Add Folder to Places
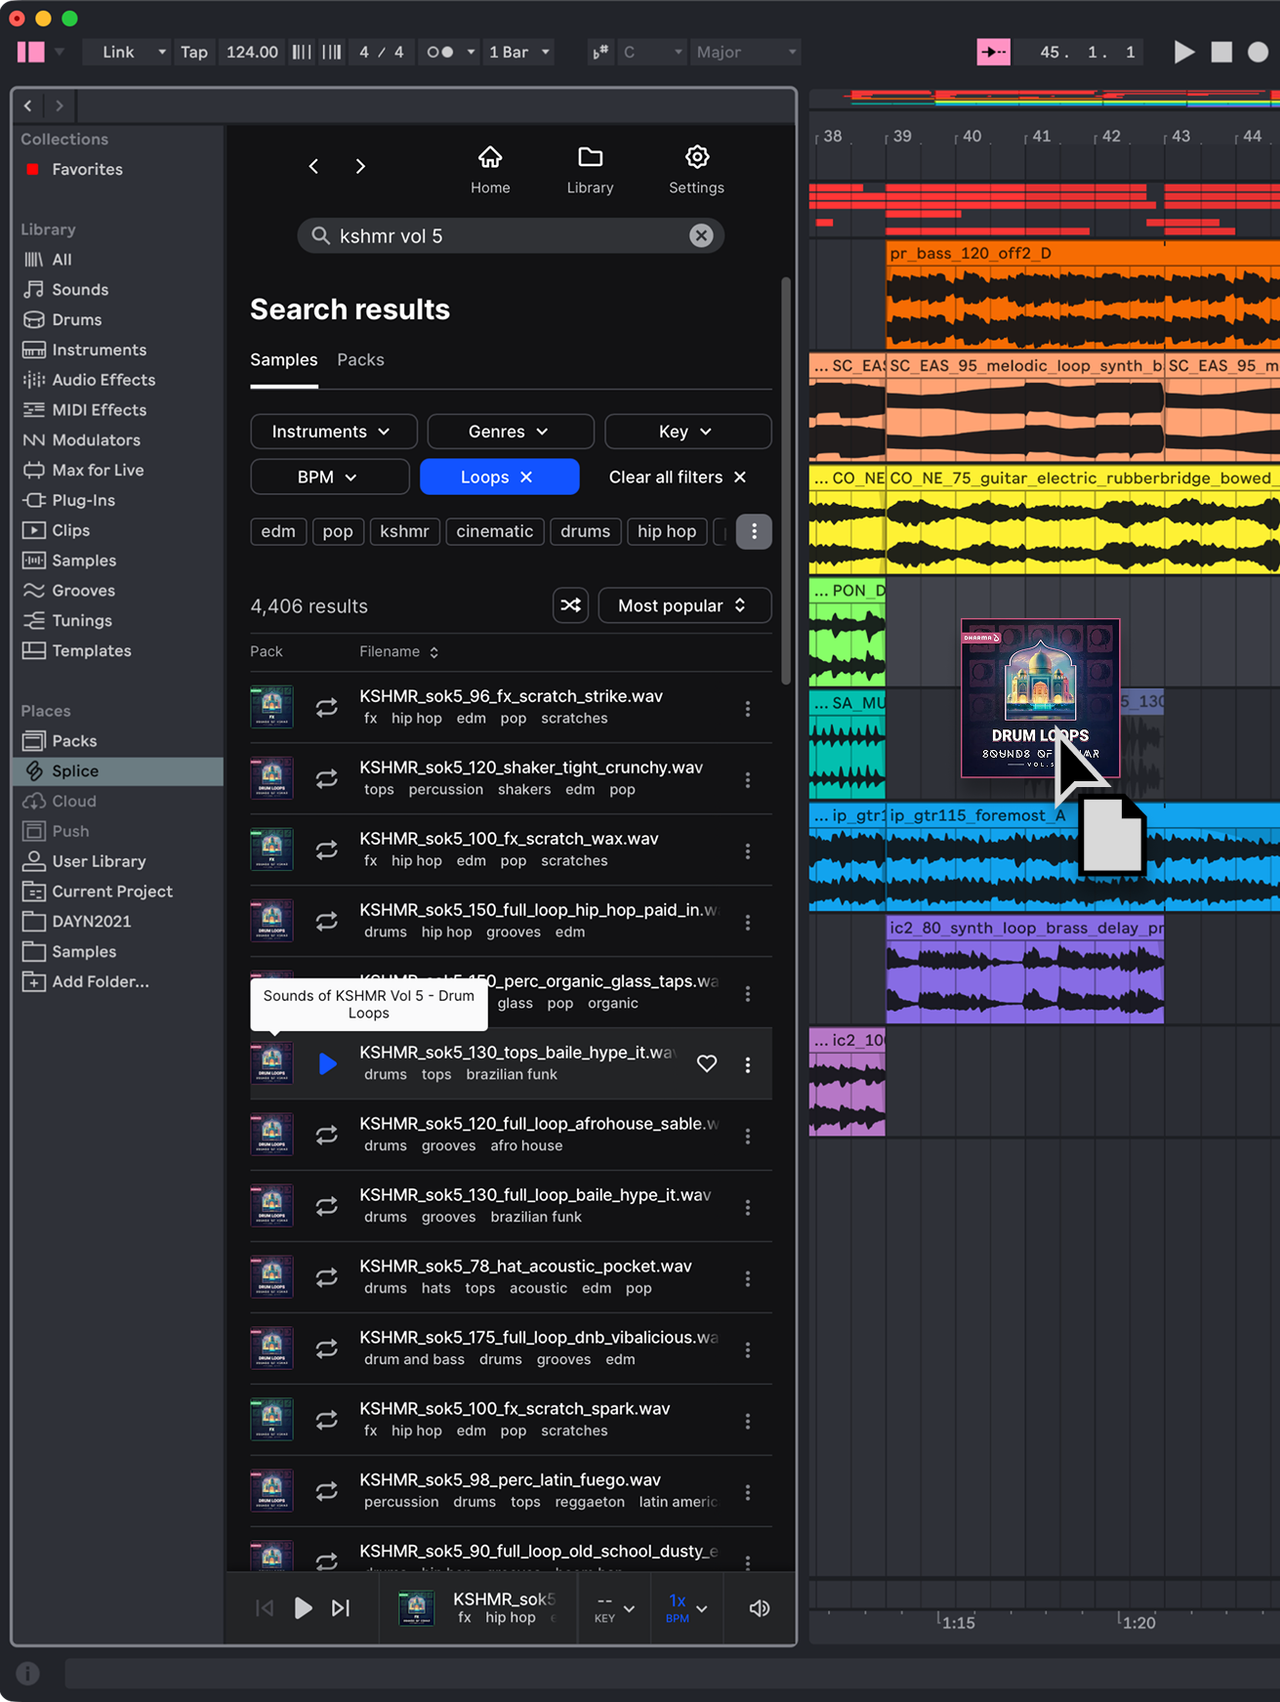The image size is (1280, 1702). pyautogui.click(x=100, y=981)
